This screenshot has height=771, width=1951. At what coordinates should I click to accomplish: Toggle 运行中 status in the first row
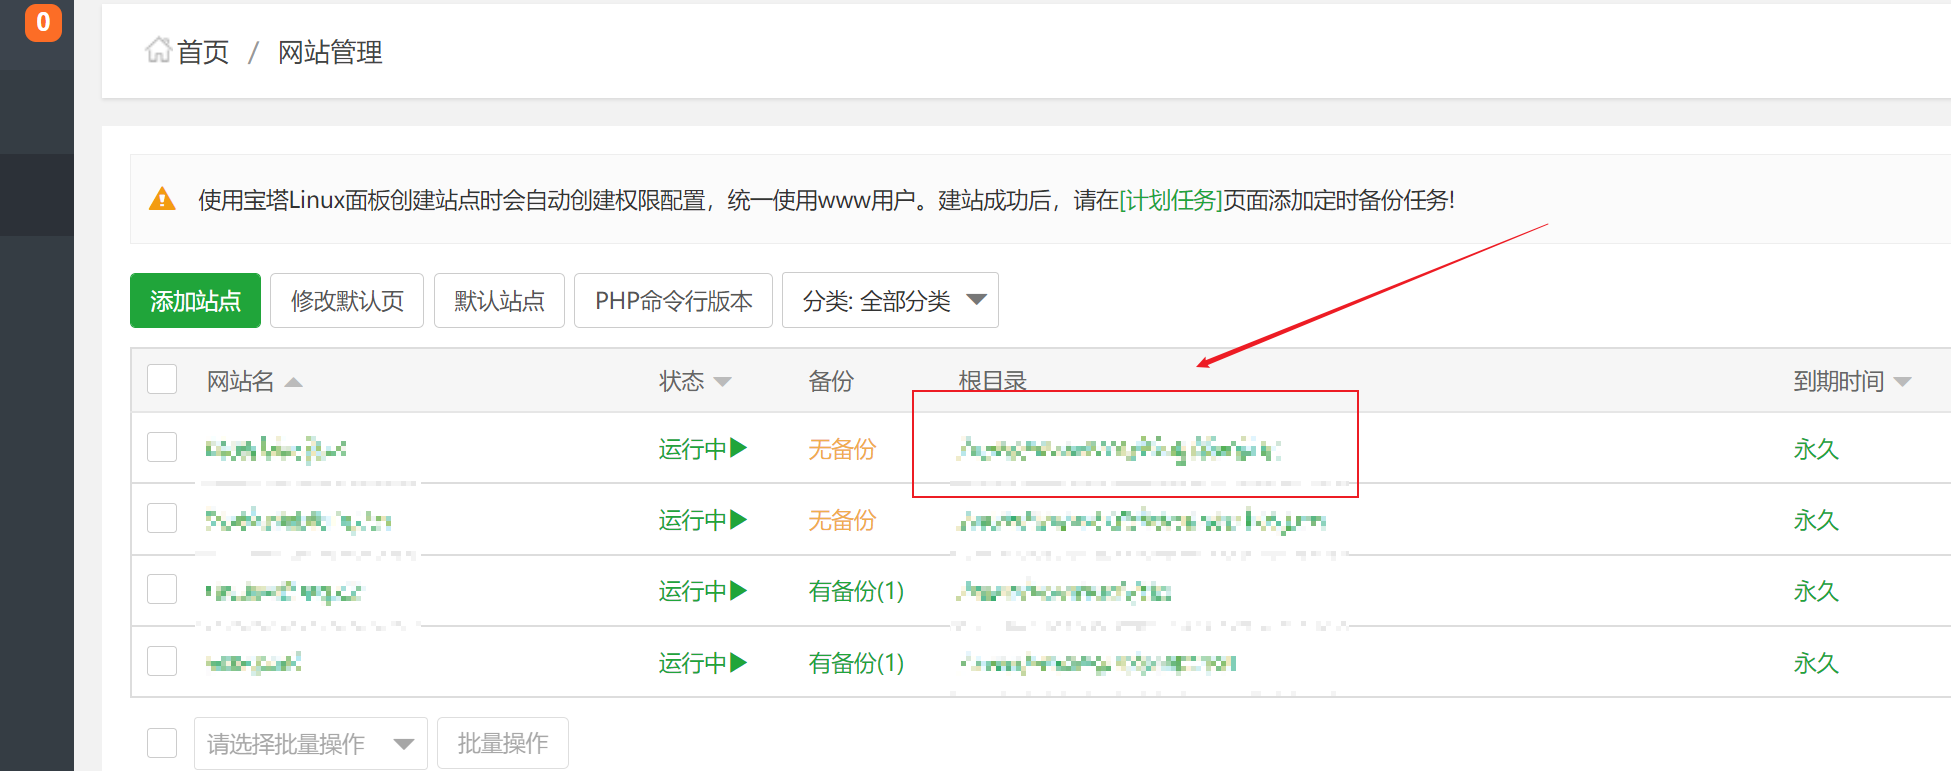tap(703, 449)
